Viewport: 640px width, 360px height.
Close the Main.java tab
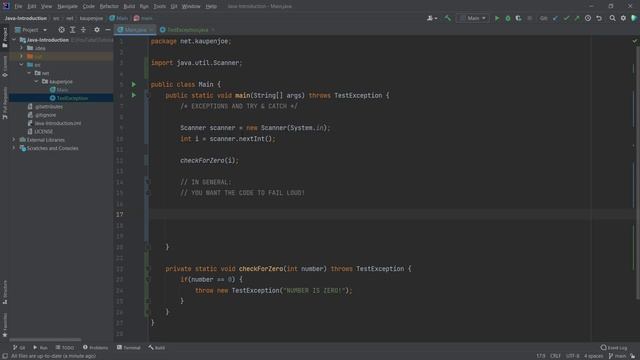(x=151, y=30)
